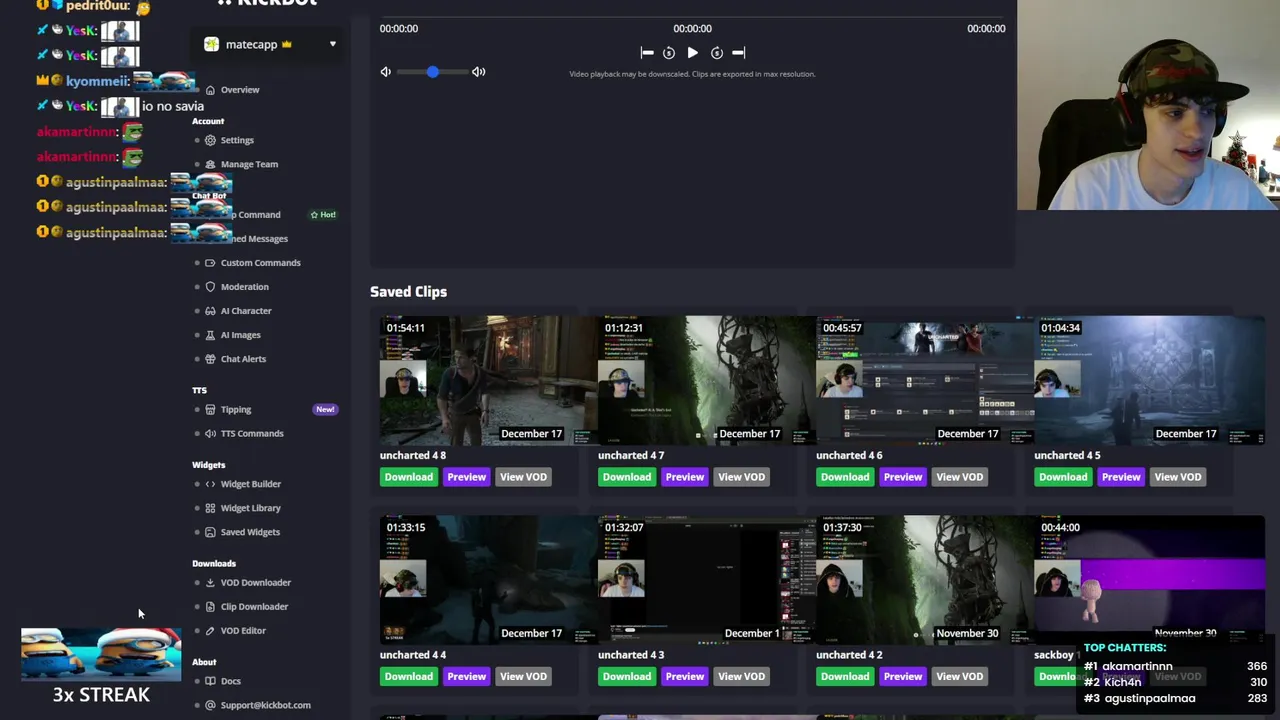
Task: Click the VOD Downloader download icon
Action: click(x=210, y=583)
